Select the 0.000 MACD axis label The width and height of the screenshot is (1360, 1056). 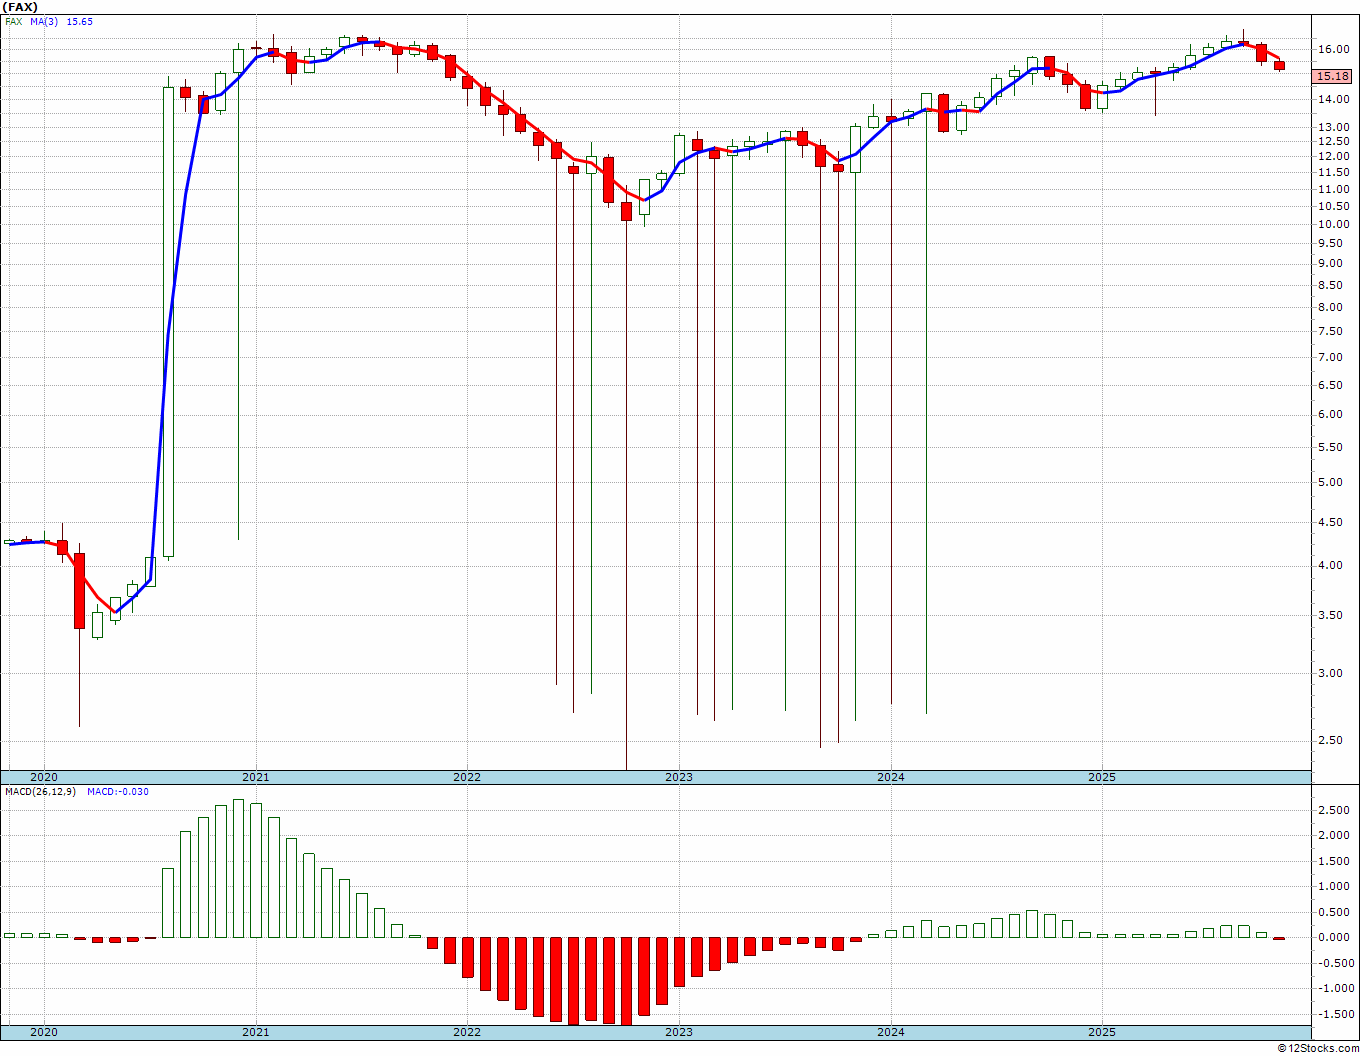tap(1335, 937)
